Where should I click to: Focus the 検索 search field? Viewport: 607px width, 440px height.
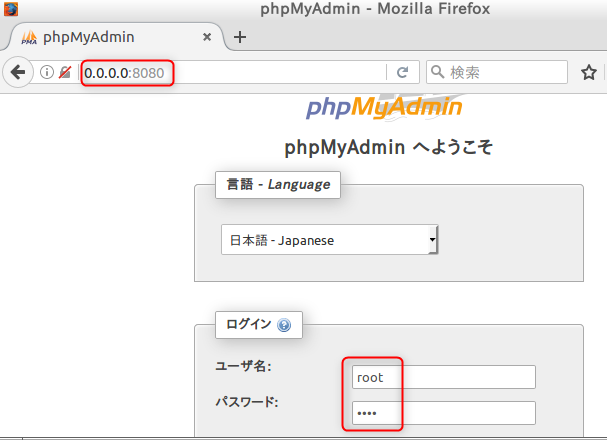[497, 72]
